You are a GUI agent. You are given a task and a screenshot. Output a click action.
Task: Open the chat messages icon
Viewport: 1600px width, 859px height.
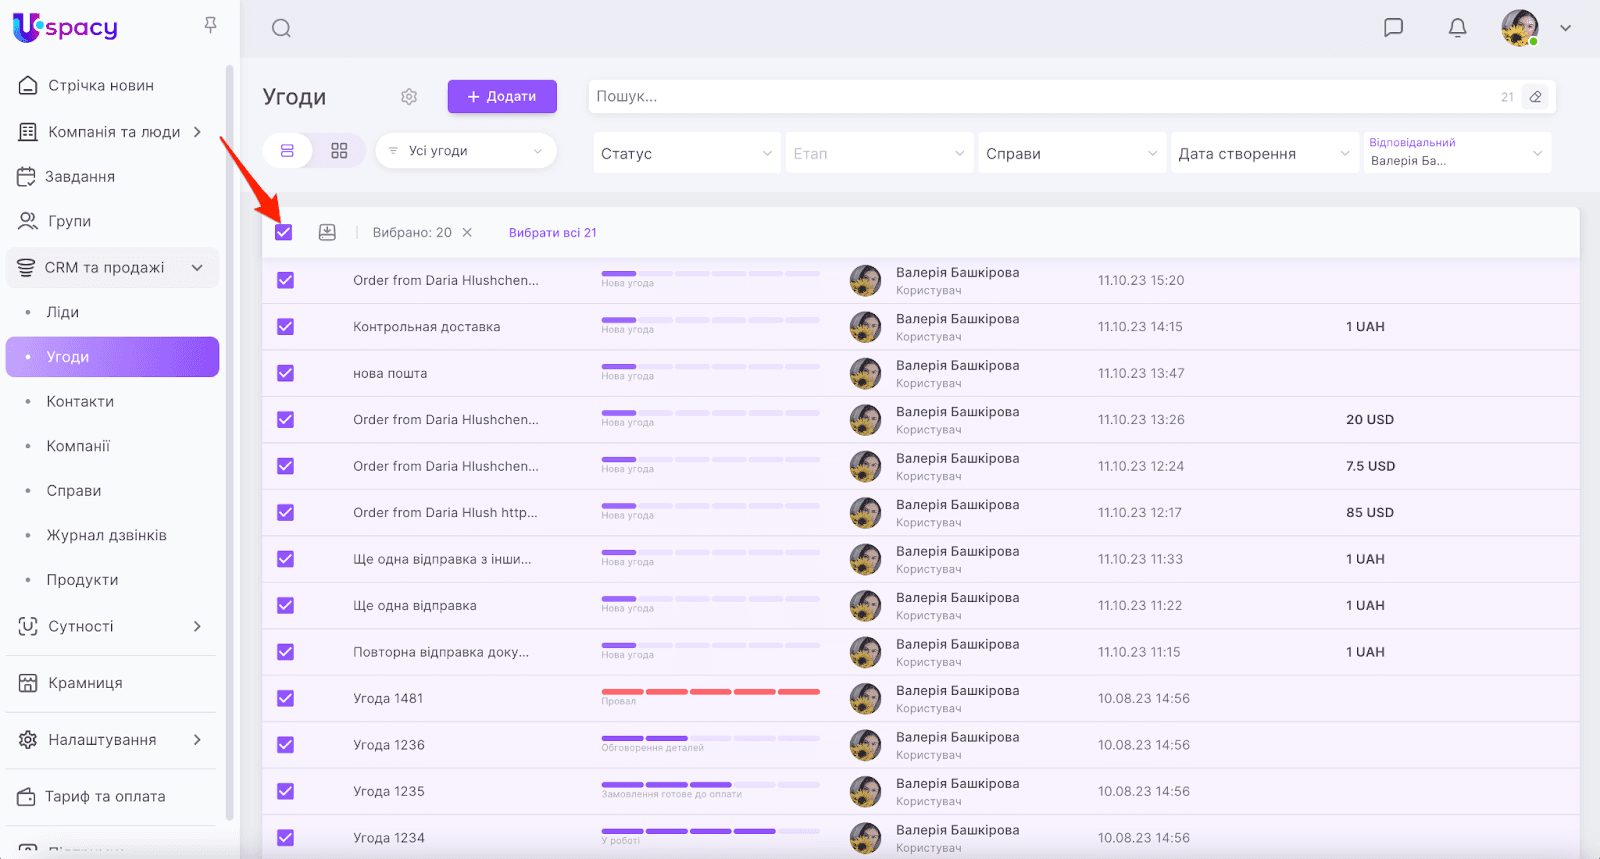pyautogui.click(x=1393, y=28)
